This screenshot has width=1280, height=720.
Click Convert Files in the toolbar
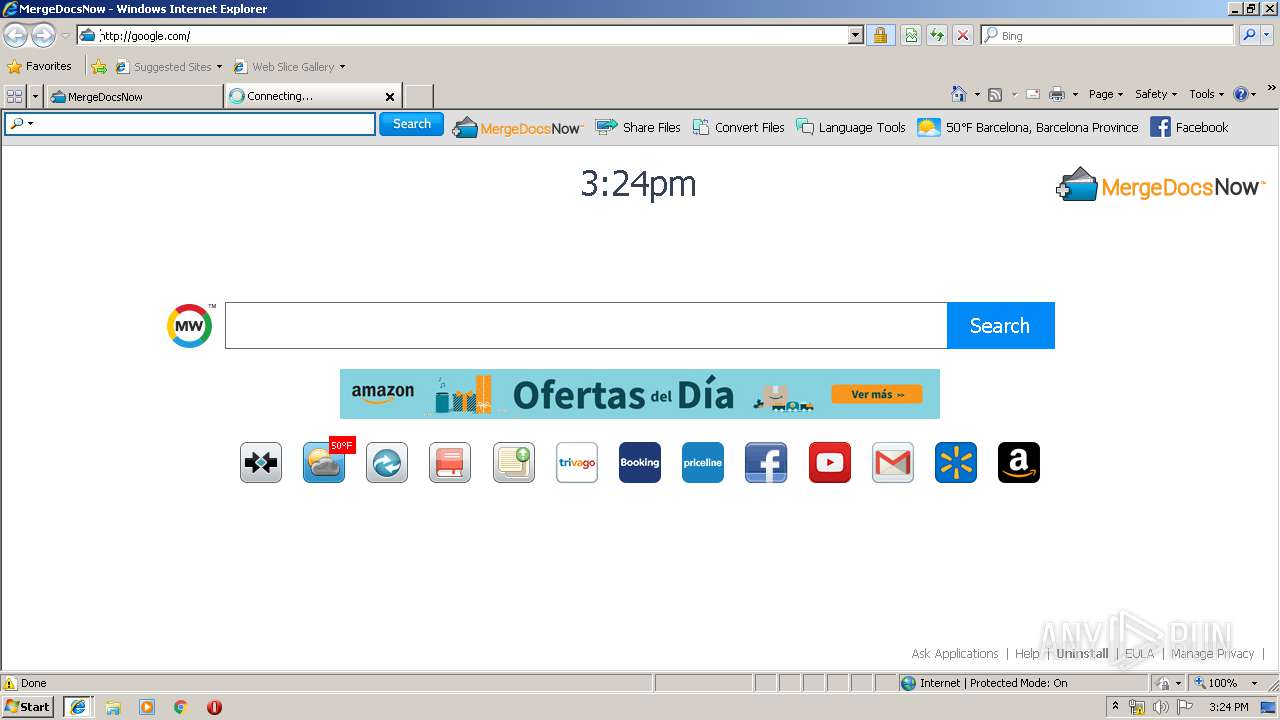click(x=738, y=127)
